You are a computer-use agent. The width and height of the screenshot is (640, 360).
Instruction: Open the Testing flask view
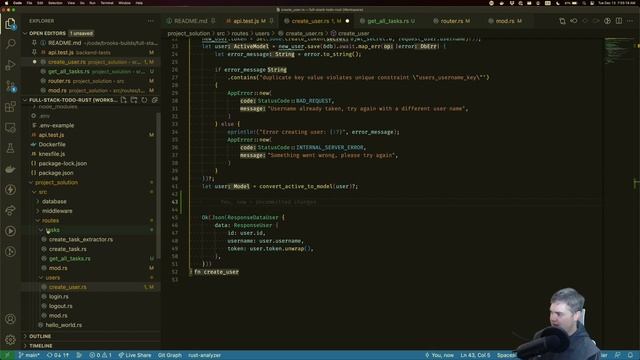point(10,148)
